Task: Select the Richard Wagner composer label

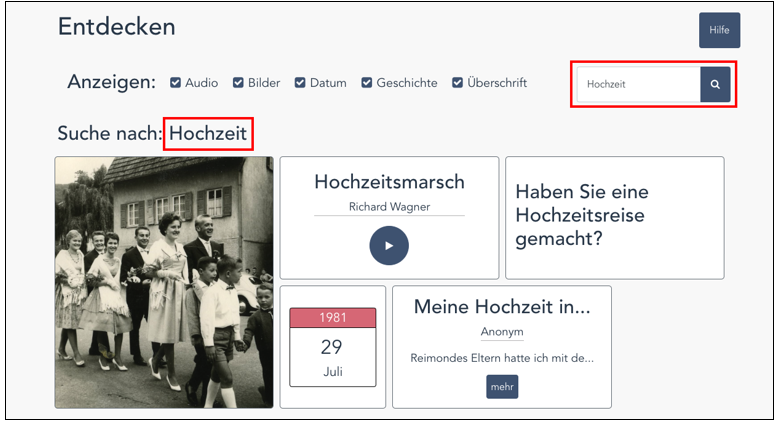Action: pos(389,207)
